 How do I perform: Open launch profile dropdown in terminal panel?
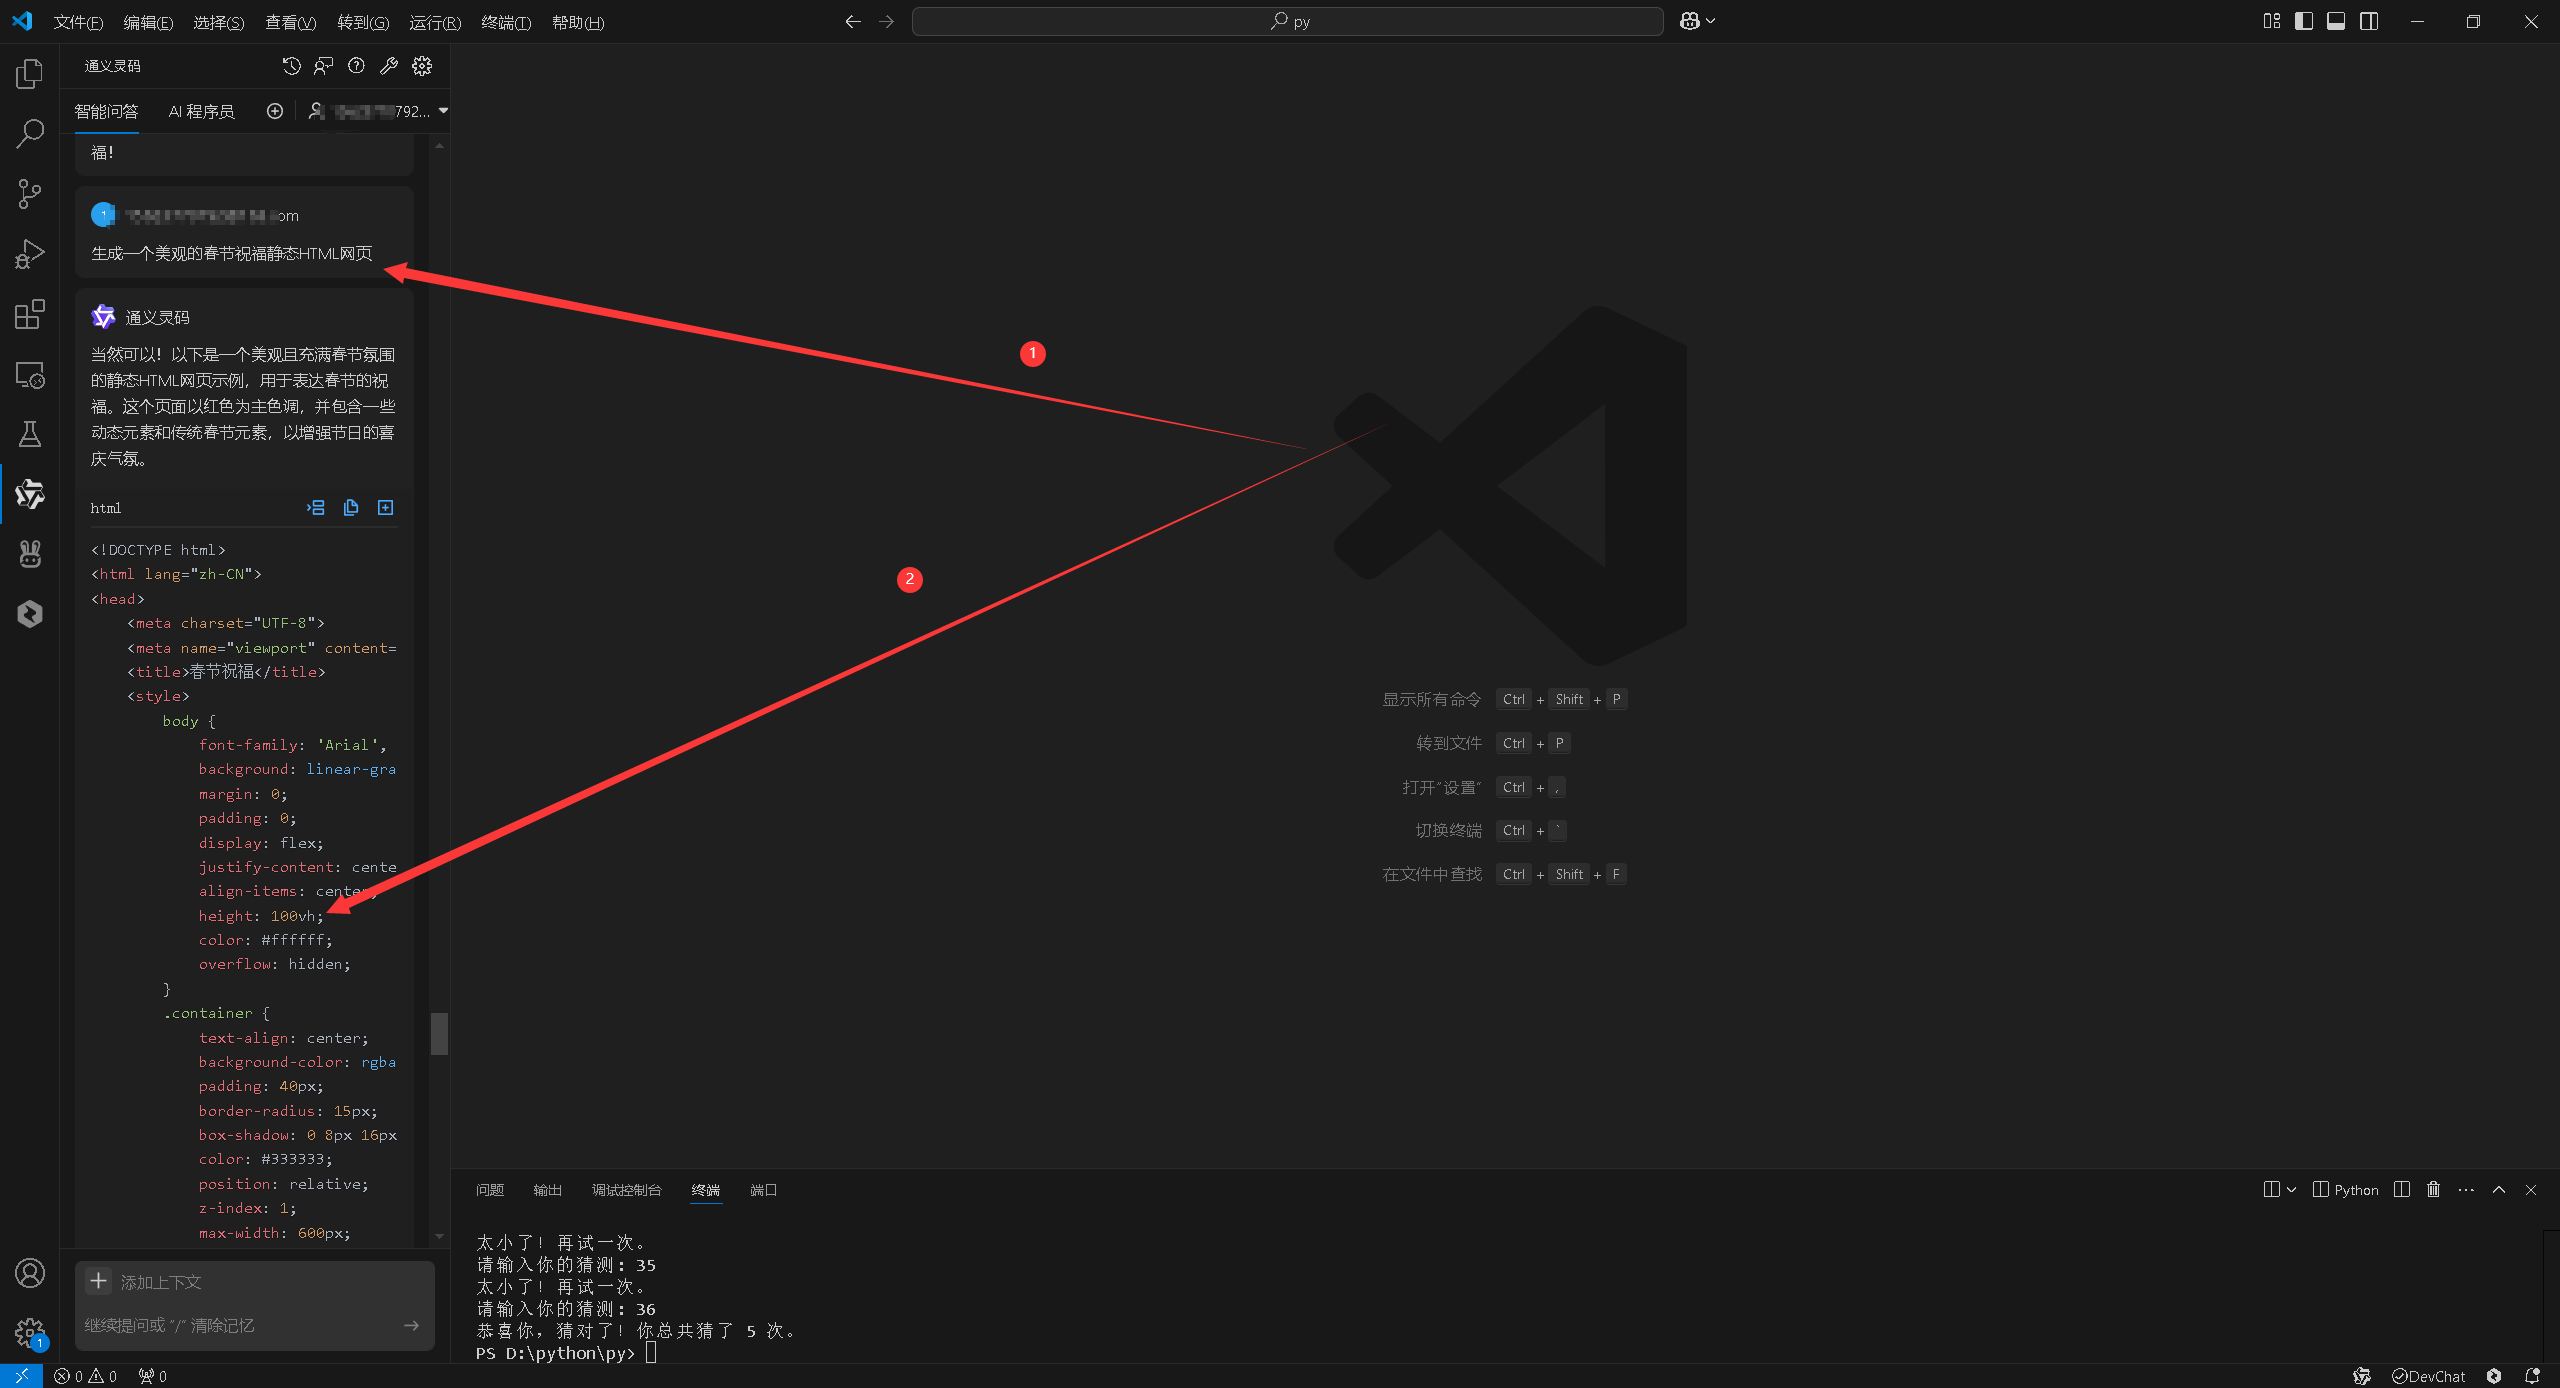pos(2291,1189)
